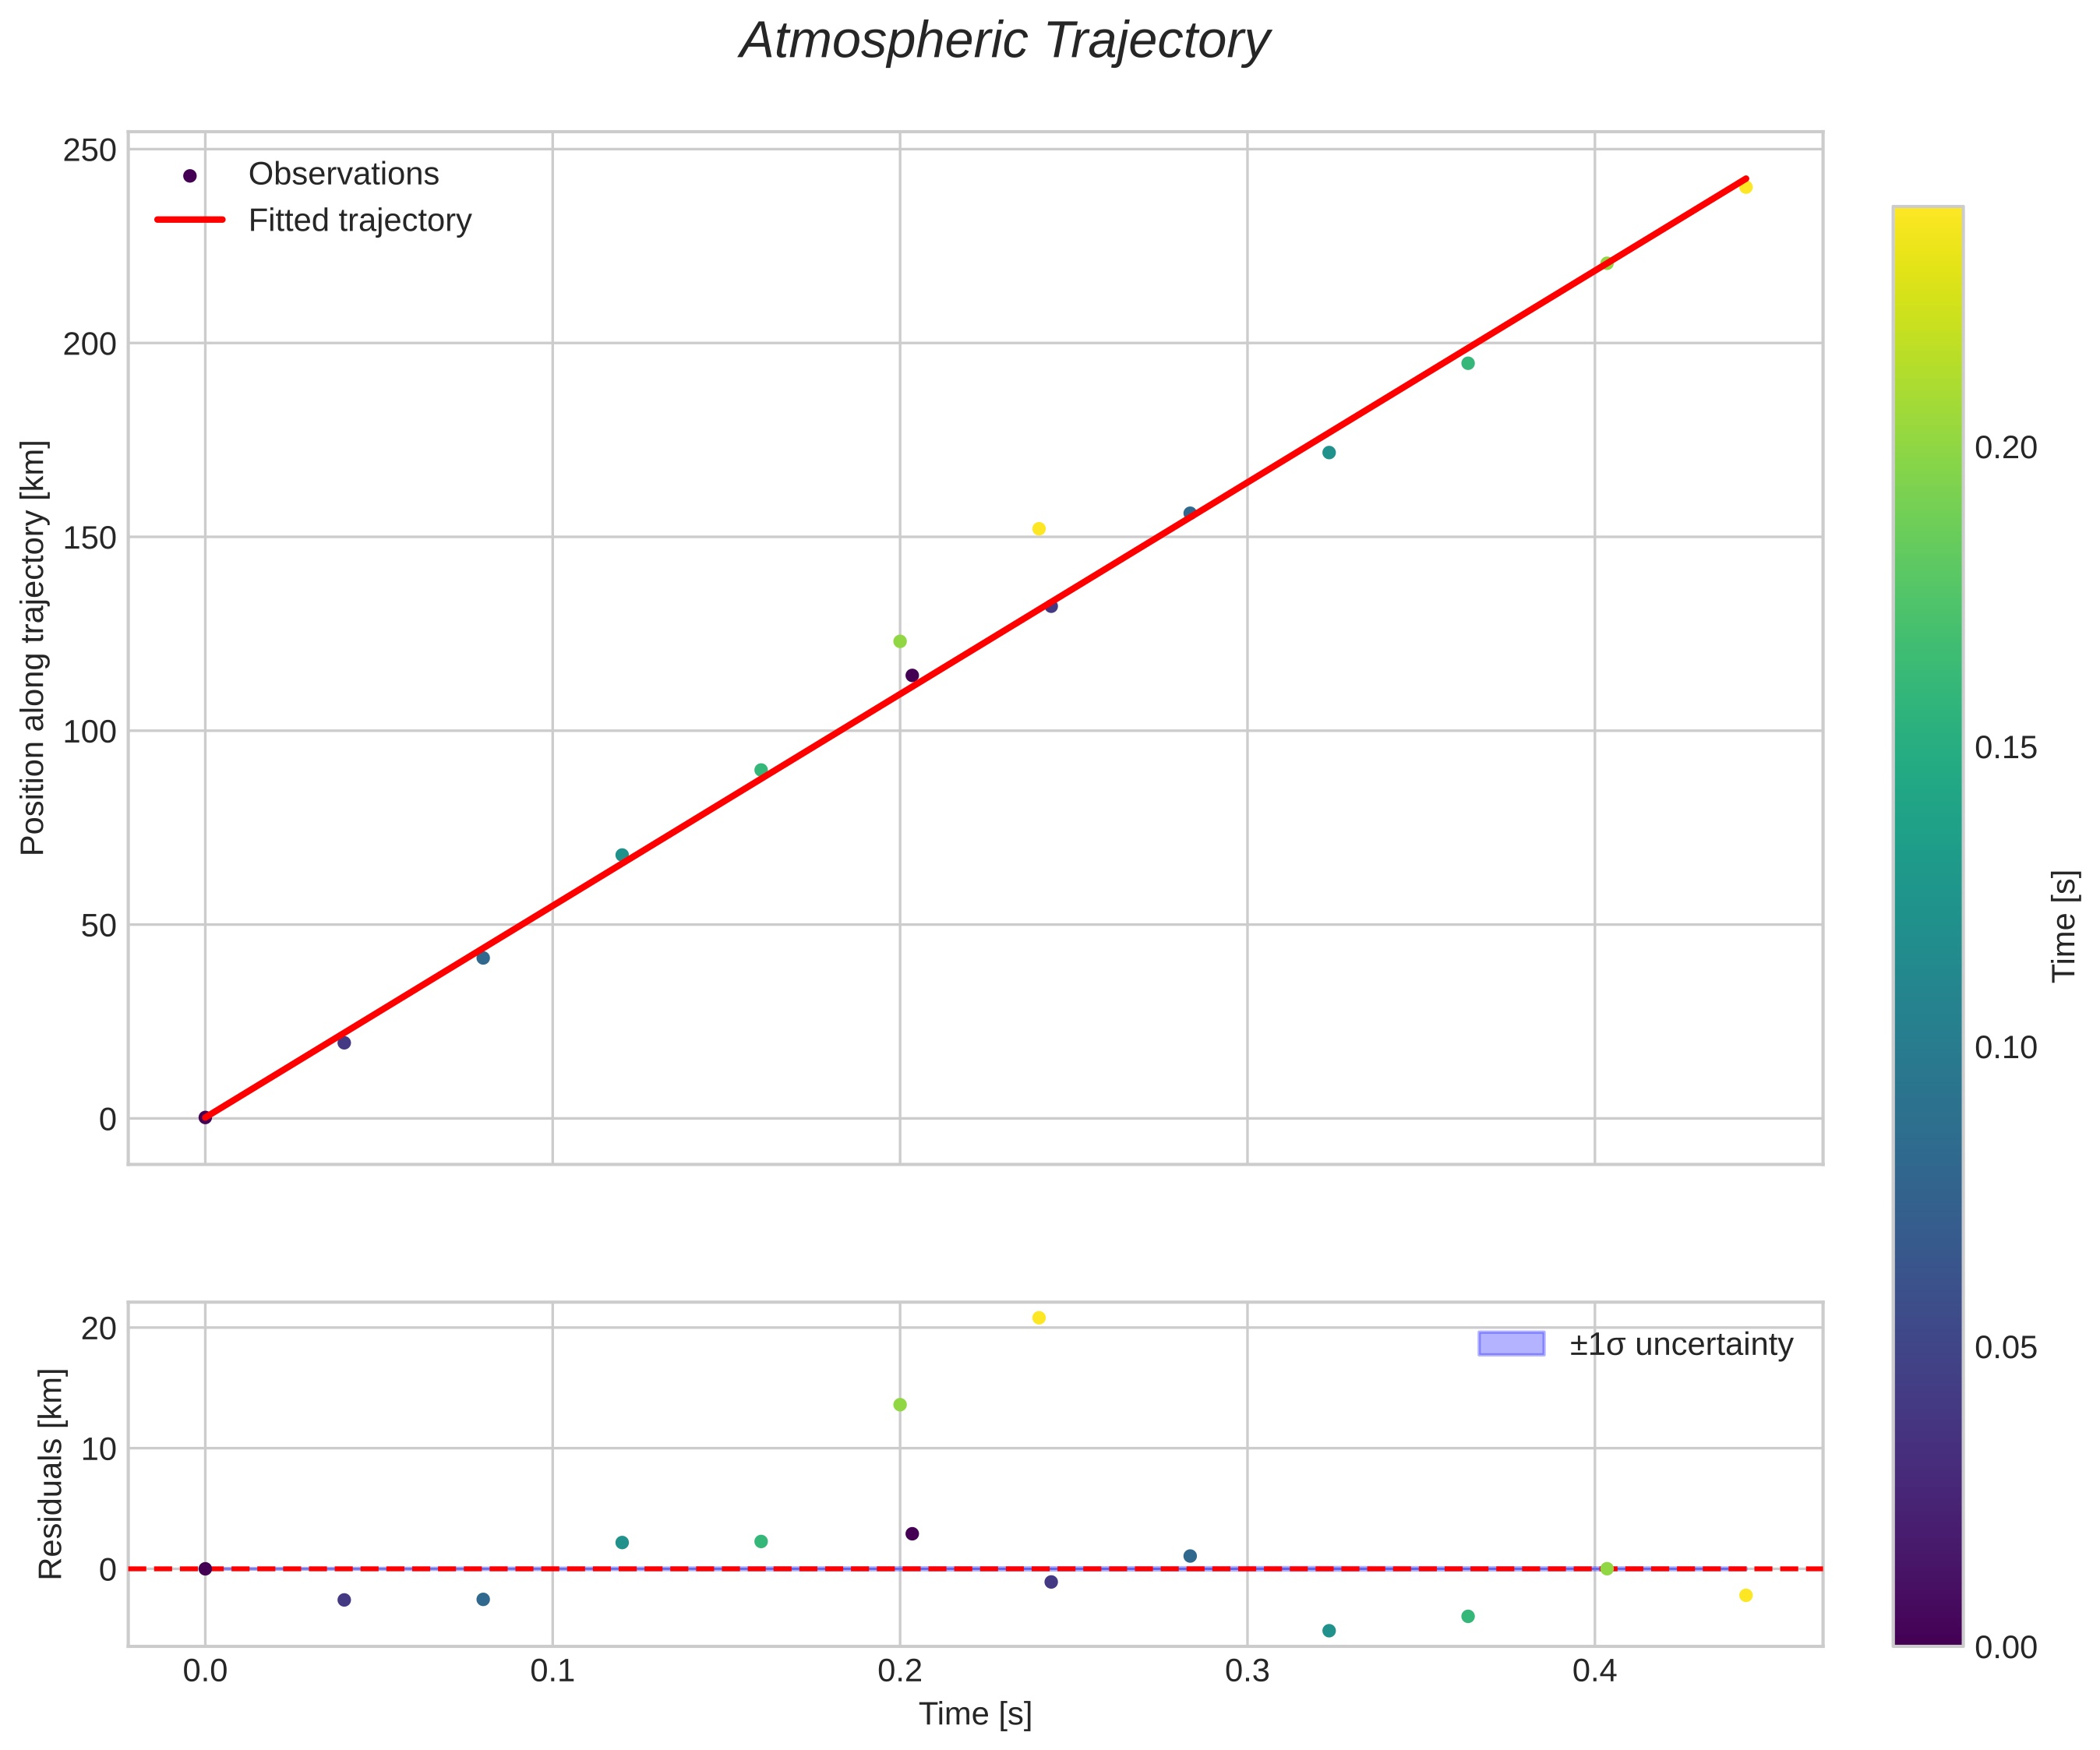Click the 250 tick label on y-axis
The image size is (2100, 1750).
point(90,151)
